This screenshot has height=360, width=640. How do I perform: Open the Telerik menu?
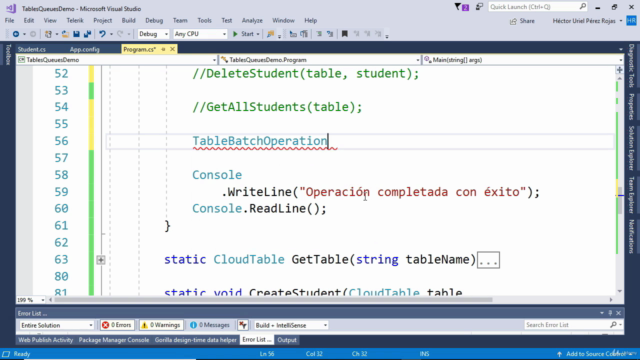click(x=75, y=20)
